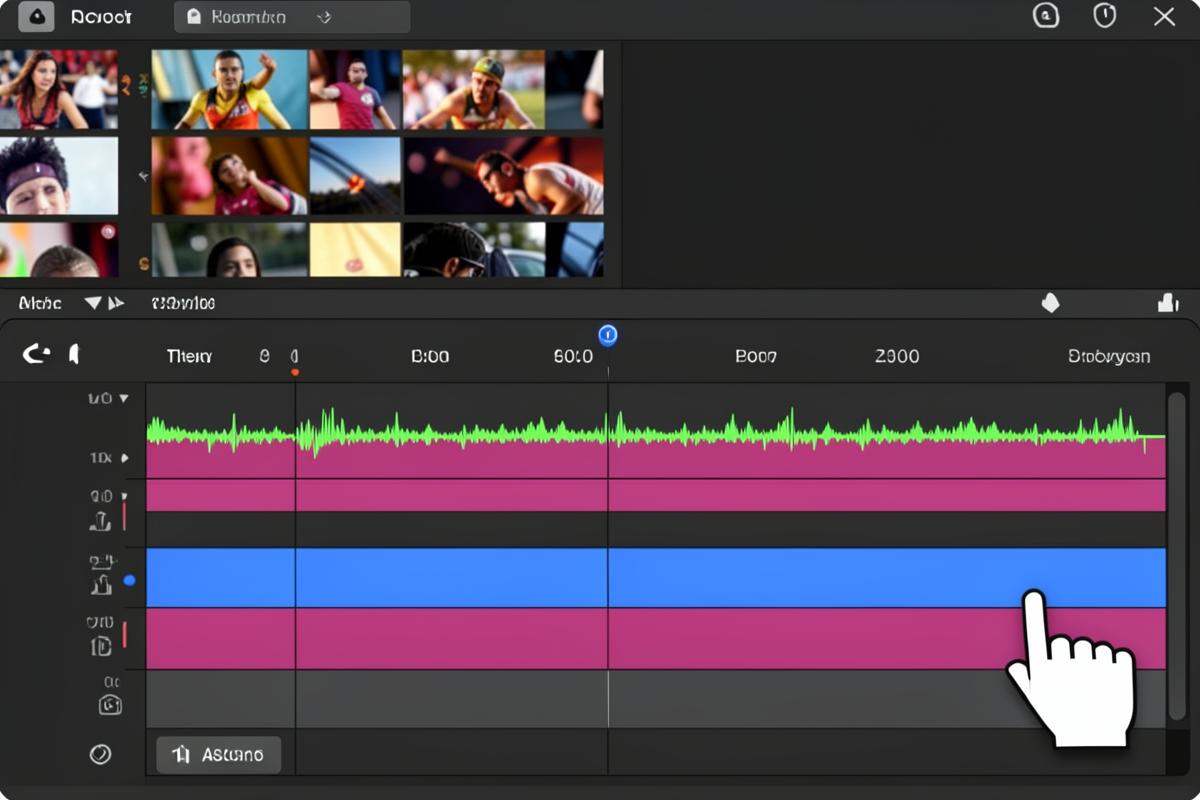Select the blue clip on the timeline
The height and width of the screenshot is (800, 1200).
tap(656, 578)
